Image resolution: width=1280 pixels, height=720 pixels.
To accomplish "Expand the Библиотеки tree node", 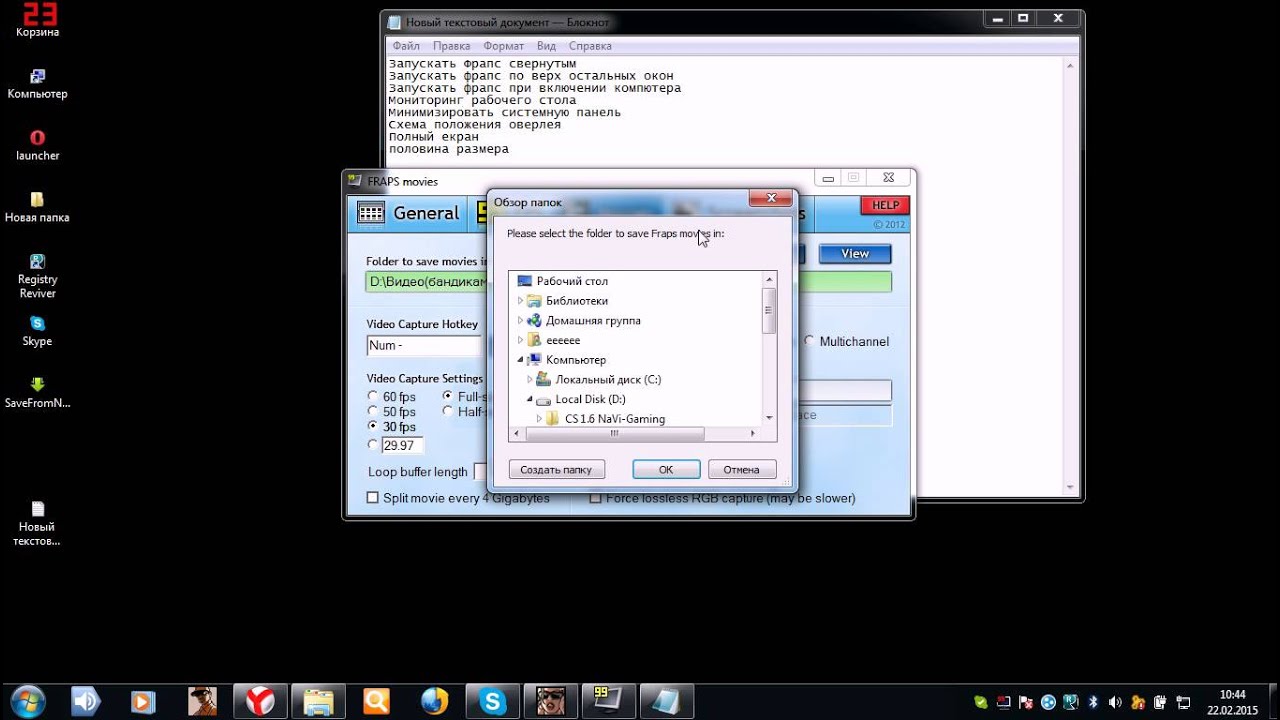I will click(520, 301).
